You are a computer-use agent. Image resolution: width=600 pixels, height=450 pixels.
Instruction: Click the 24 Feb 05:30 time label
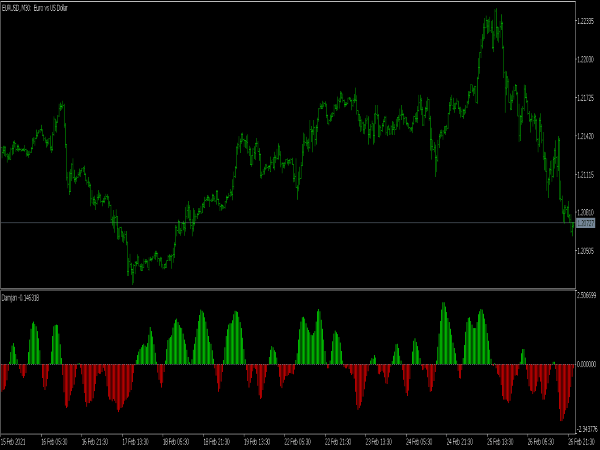coord(419,442)
